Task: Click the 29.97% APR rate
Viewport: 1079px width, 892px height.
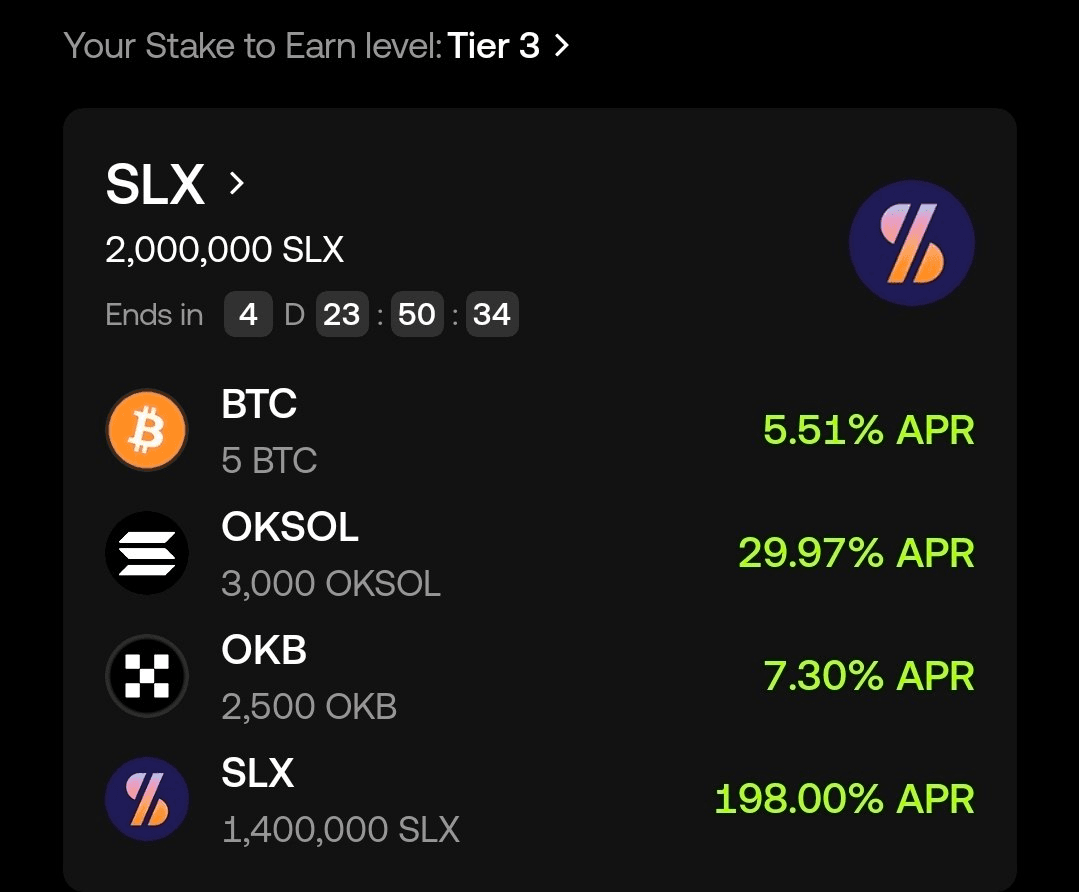Action: [856, 553]
